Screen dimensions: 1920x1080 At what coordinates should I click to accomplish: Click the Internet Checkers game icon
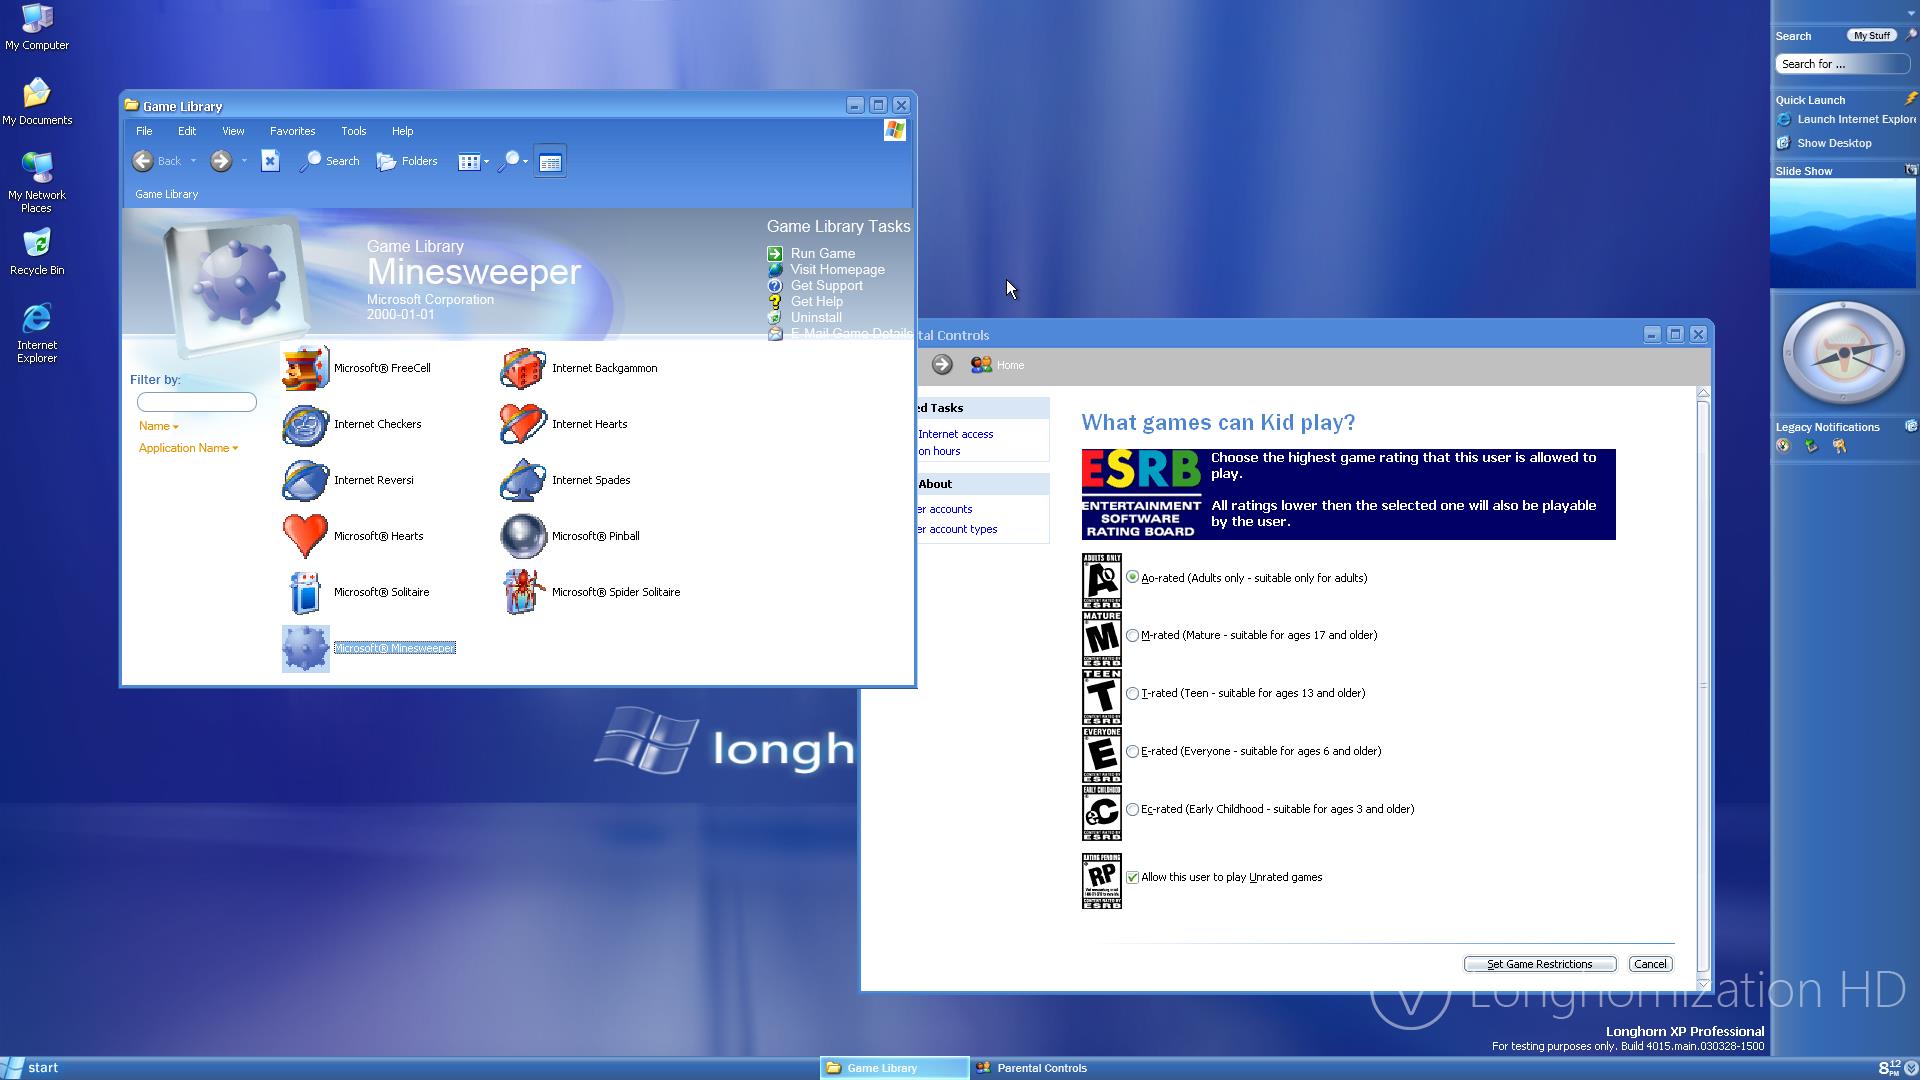[x=306, y=424]
